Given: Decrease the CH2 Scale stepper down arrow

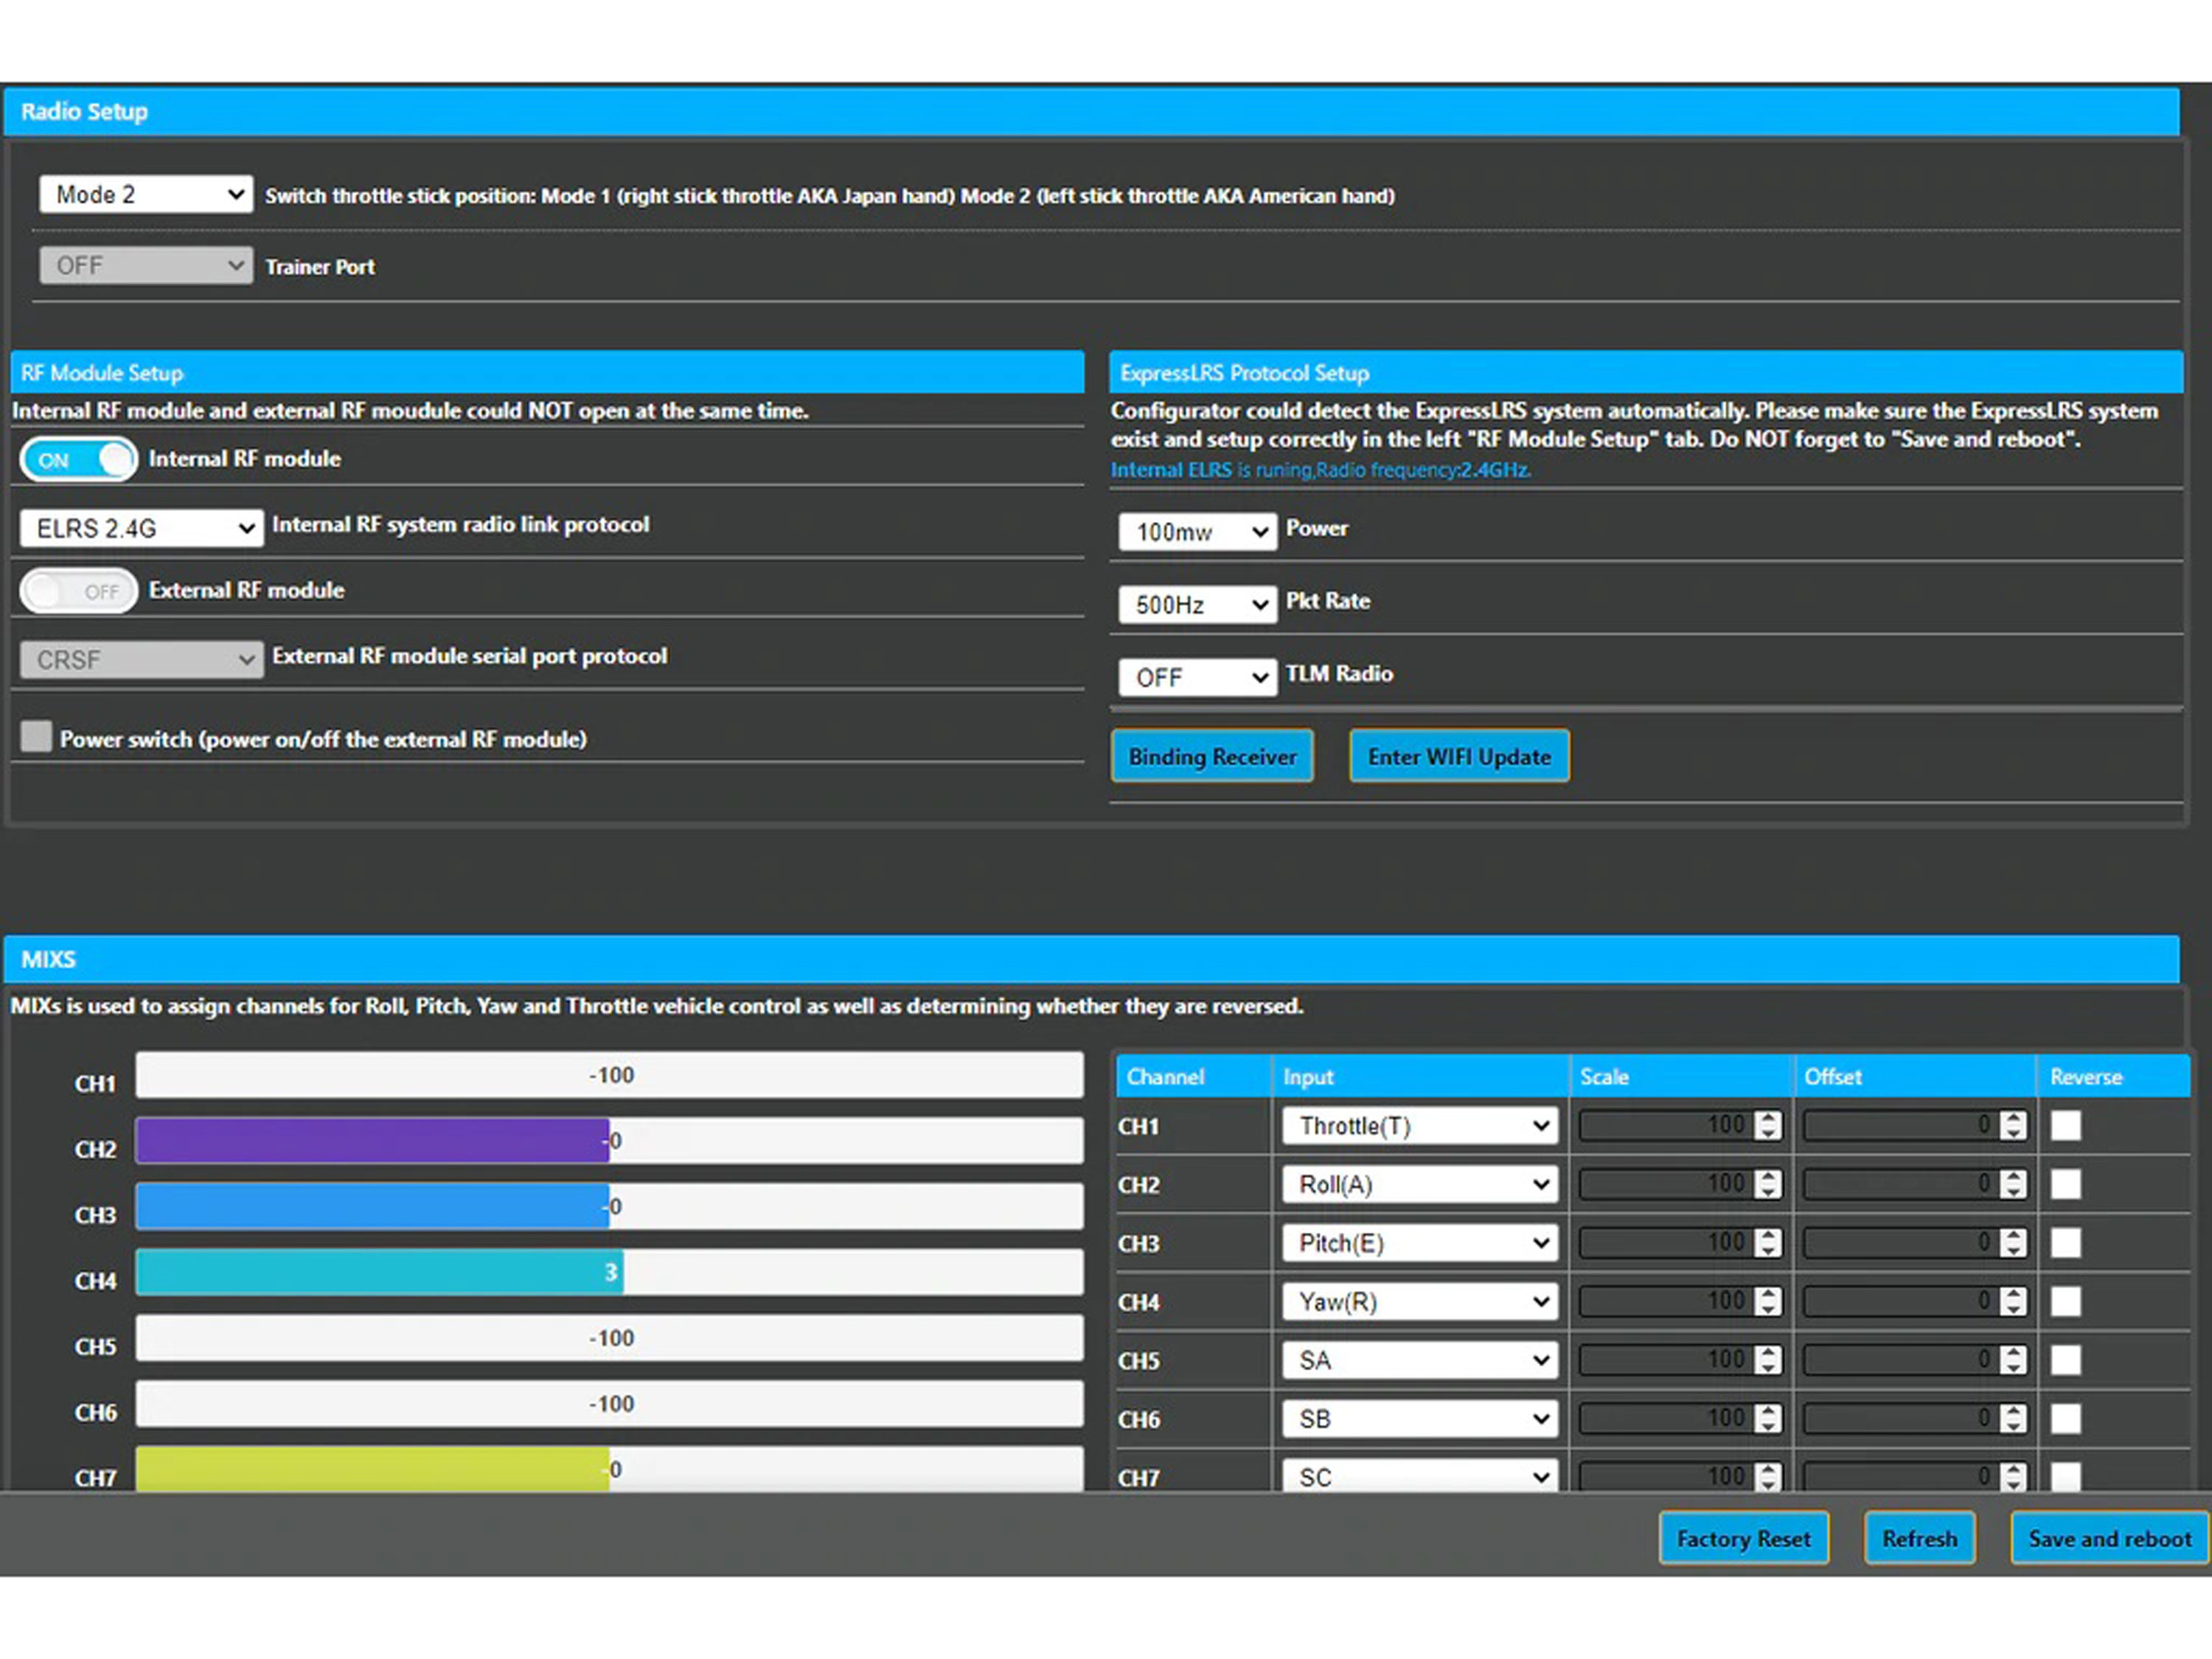Looking at the screenshot, I should [x=1768, y=1192].
